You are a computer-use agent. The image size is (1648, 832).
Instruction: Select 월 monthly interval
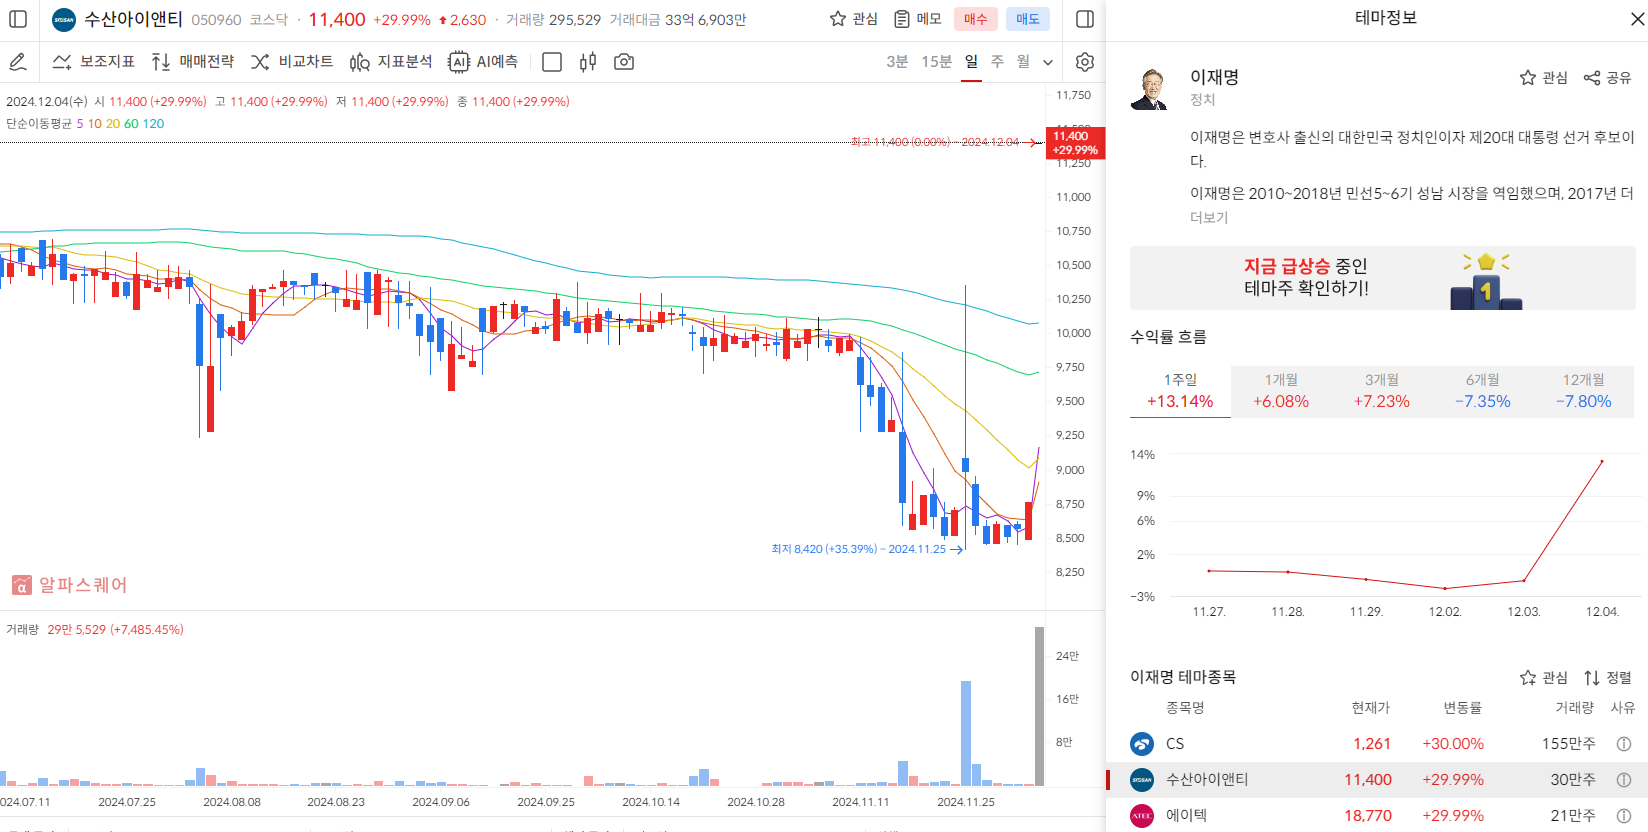(x=1023, y=62)
